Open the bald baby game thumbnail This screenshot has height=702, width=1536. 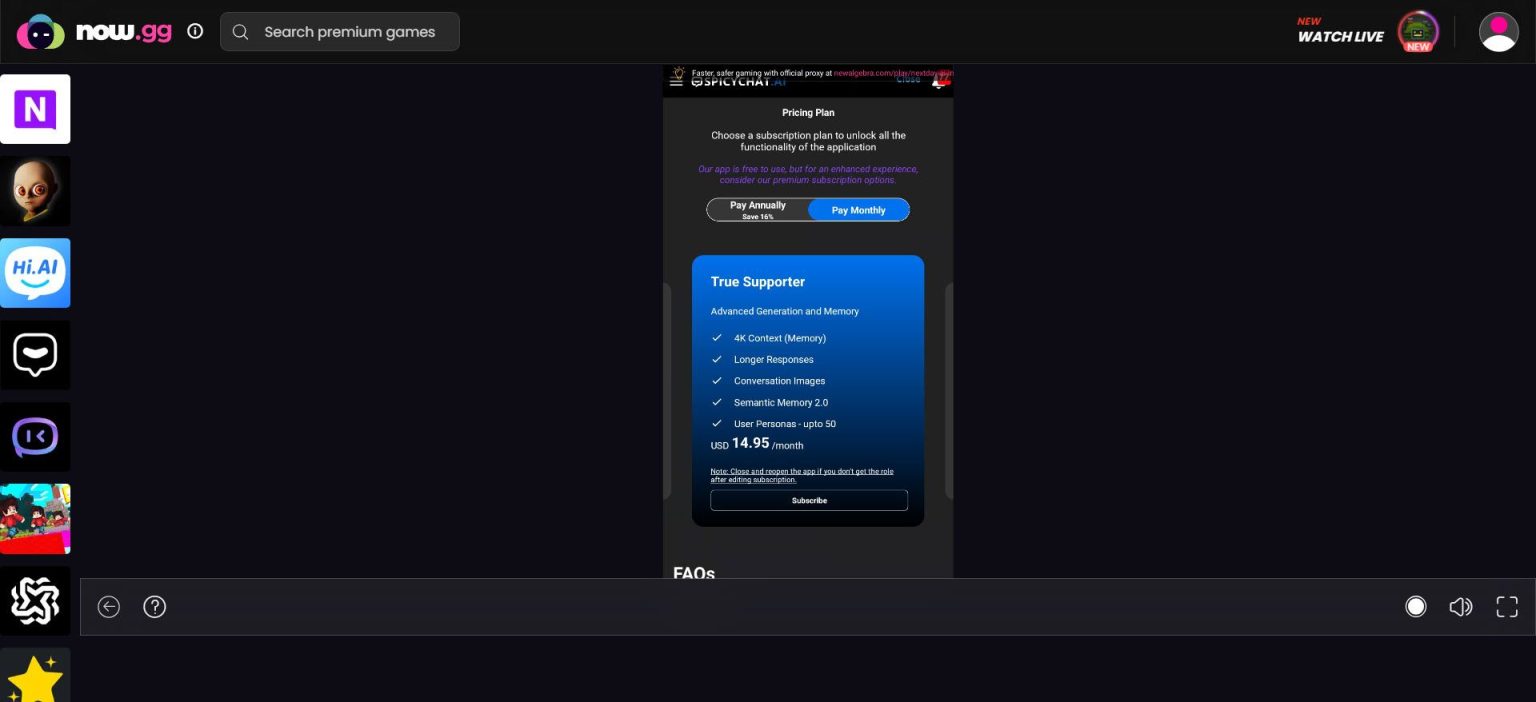point(35,191)
